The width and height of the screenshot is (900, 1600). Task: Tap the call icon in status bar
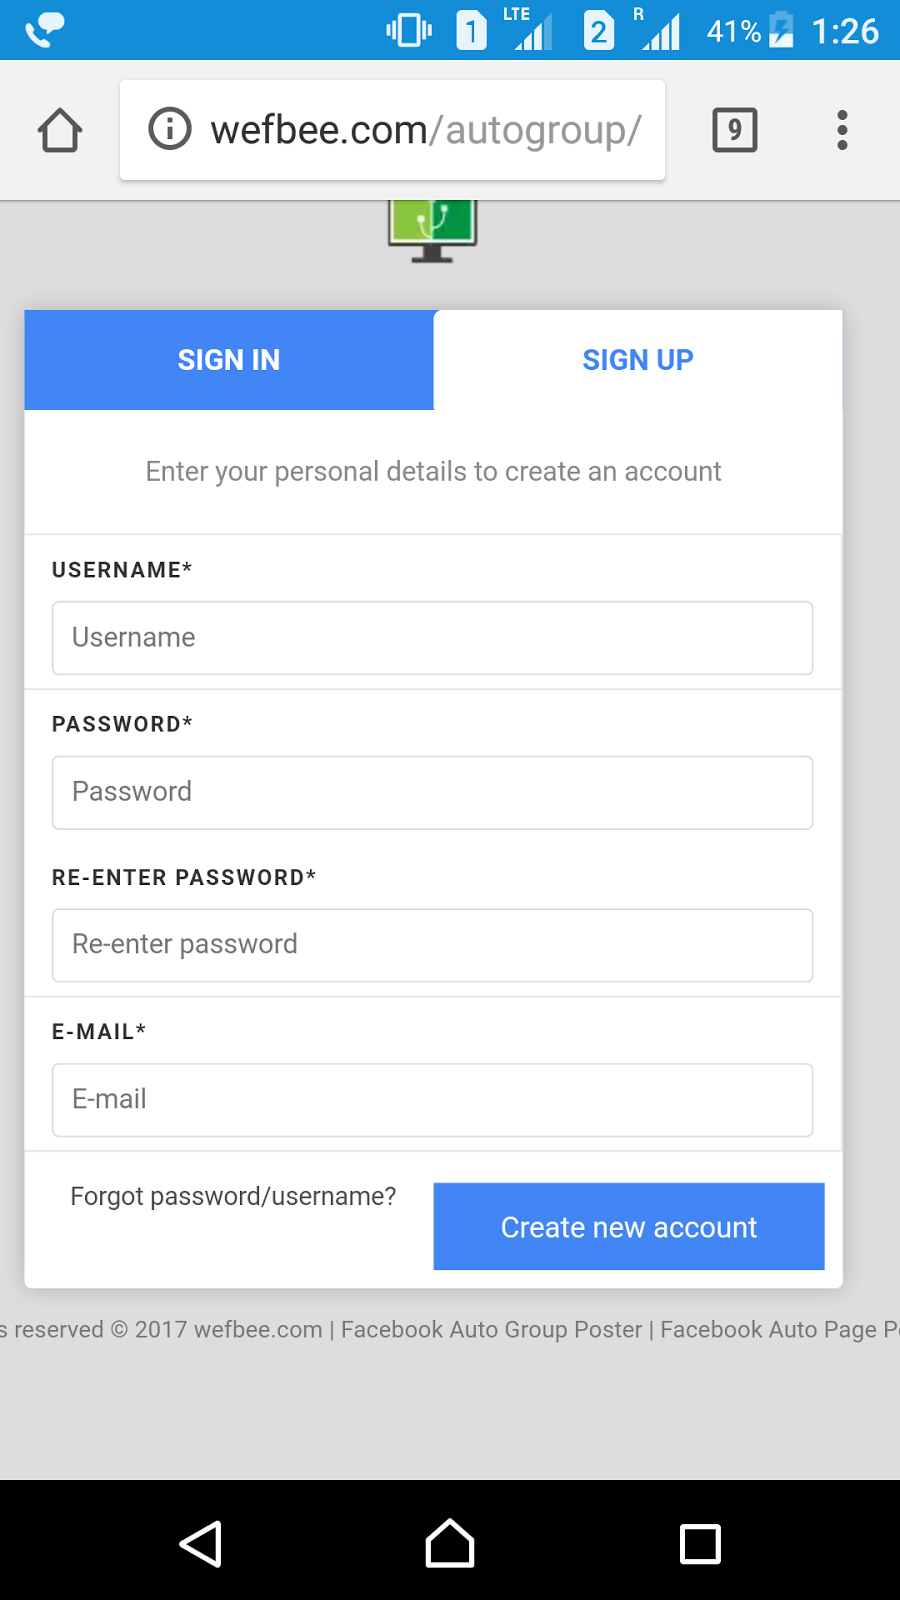[x=45, y=30]
